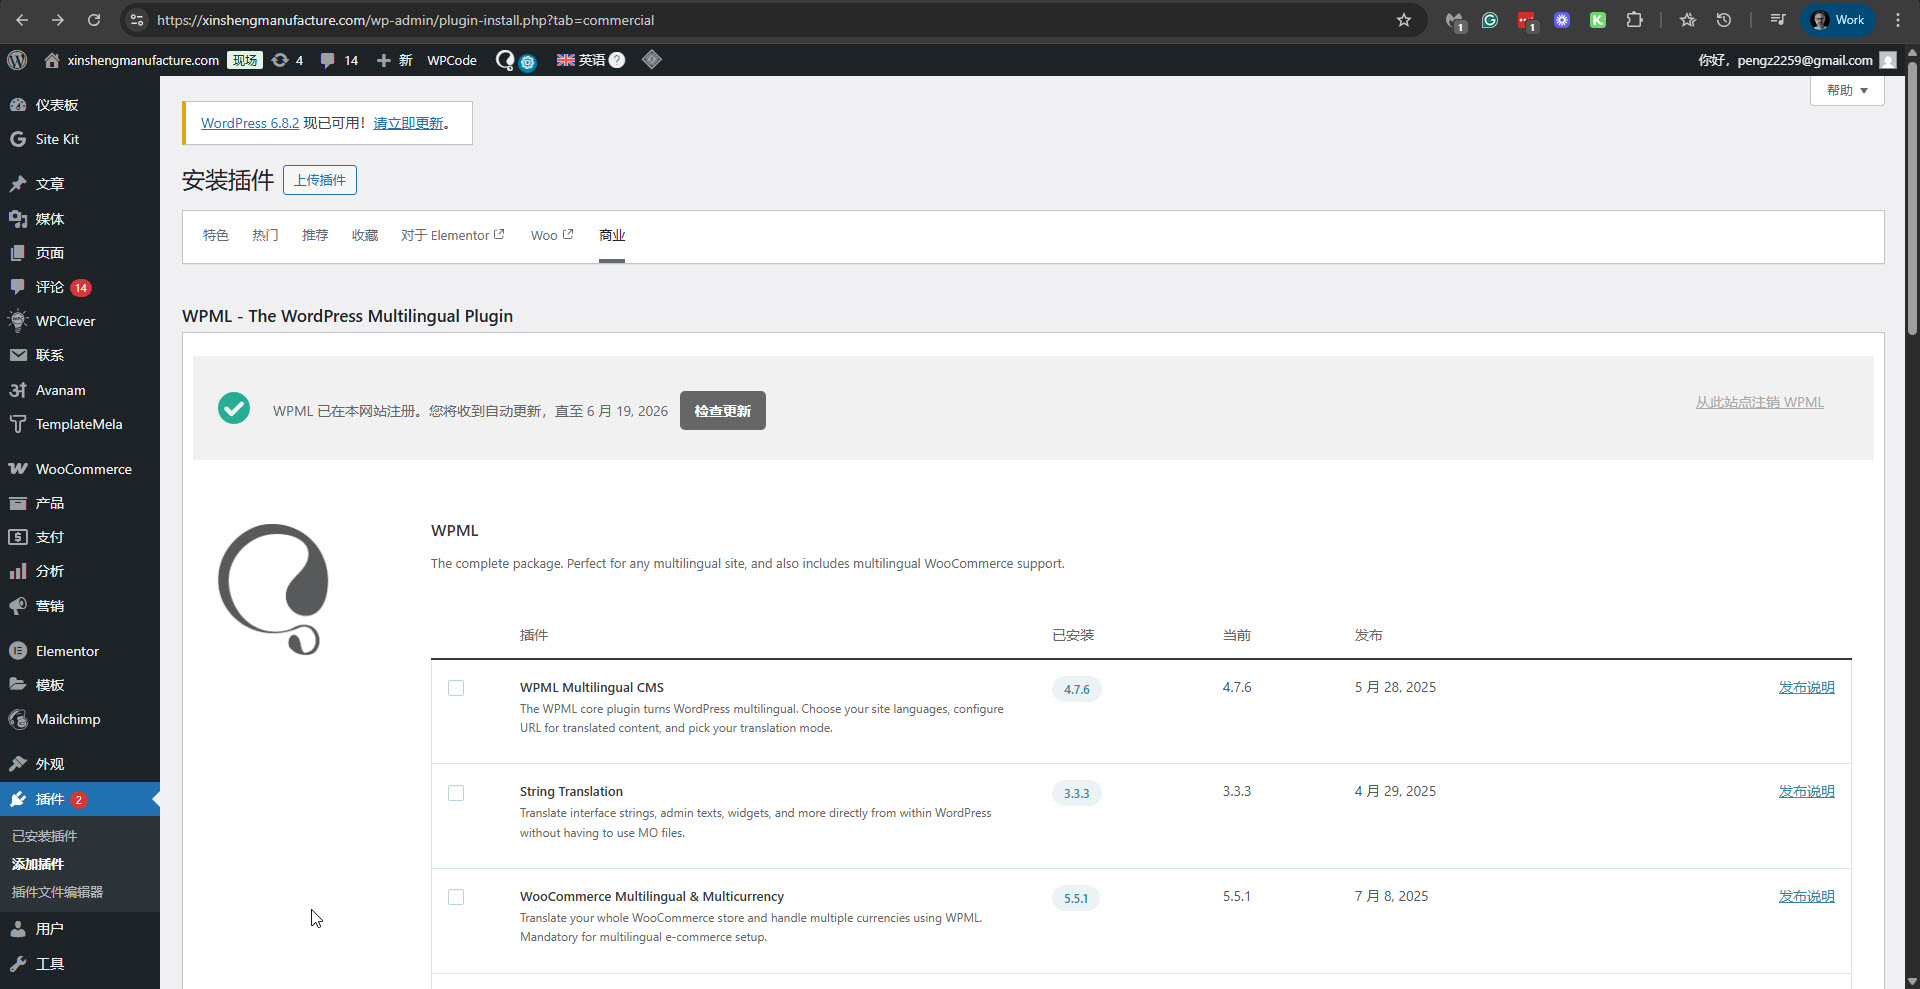Click the page vertical scrollbar

coord(1912,198)
